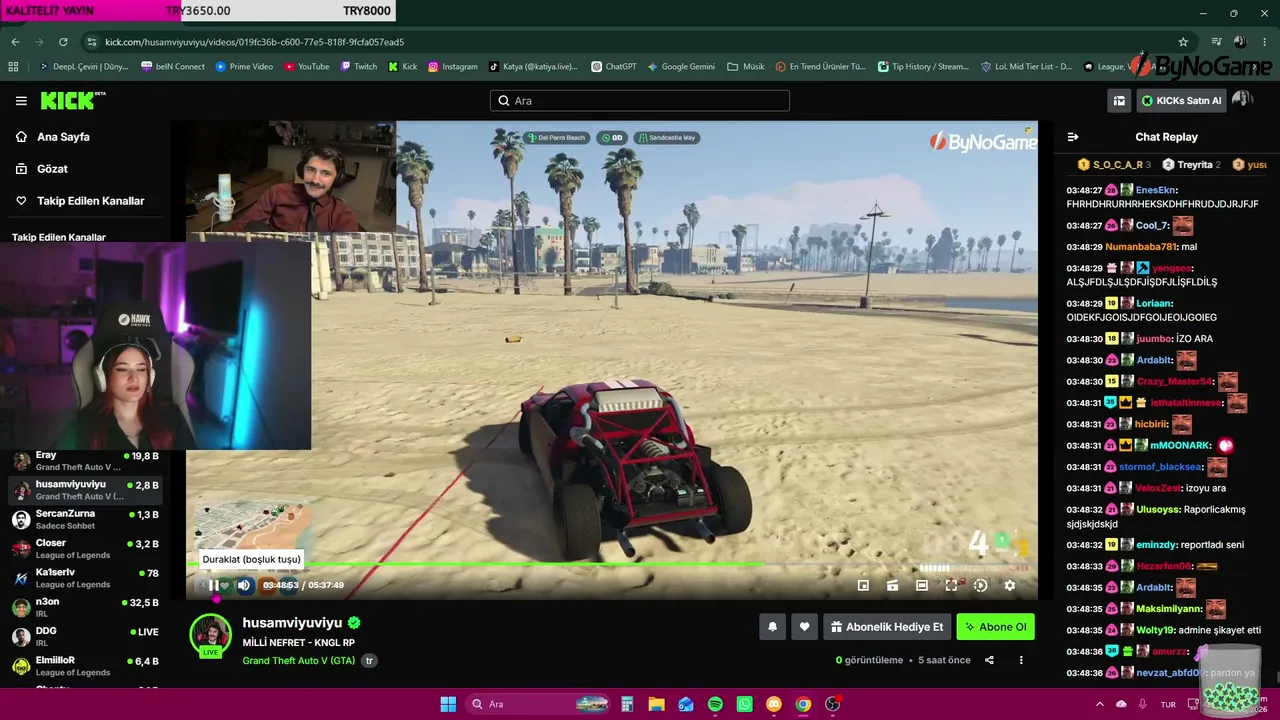Open Ka1serlv channel in the sidebar
Viewport: 1280px width, 720px height.
pos(85,578)
